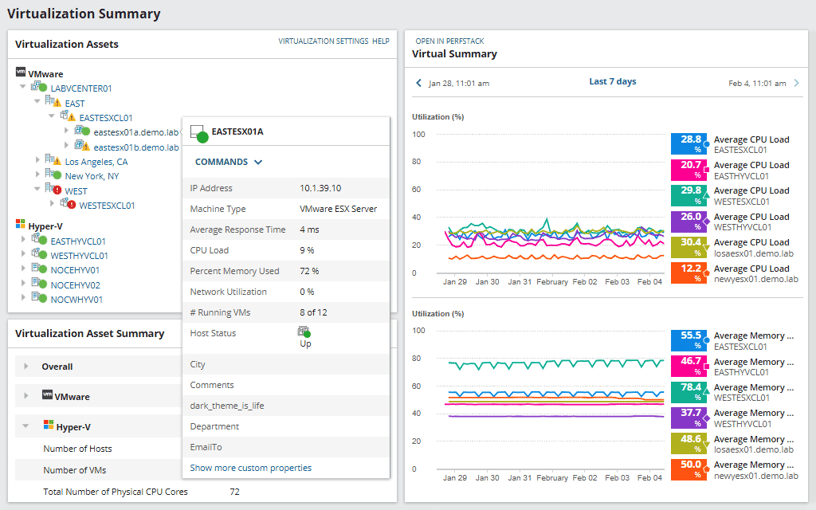The height and width of the screenshot is (510, 816).
Task: Click the host status Up icon in popup
Action: pyautogui.click(x=303, y=332)
